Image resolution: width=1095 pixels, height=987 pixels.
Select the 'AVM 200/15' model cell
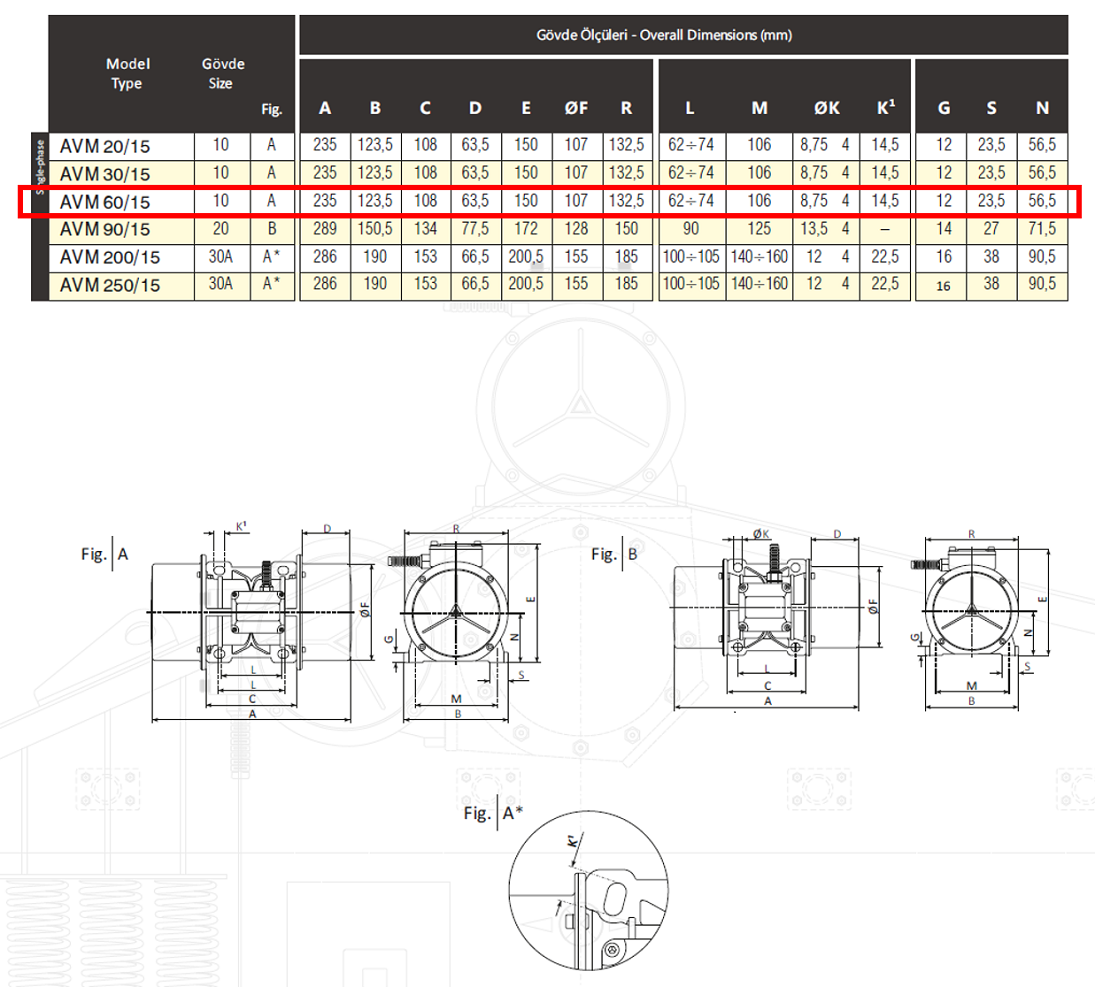(x=122, y=257)
